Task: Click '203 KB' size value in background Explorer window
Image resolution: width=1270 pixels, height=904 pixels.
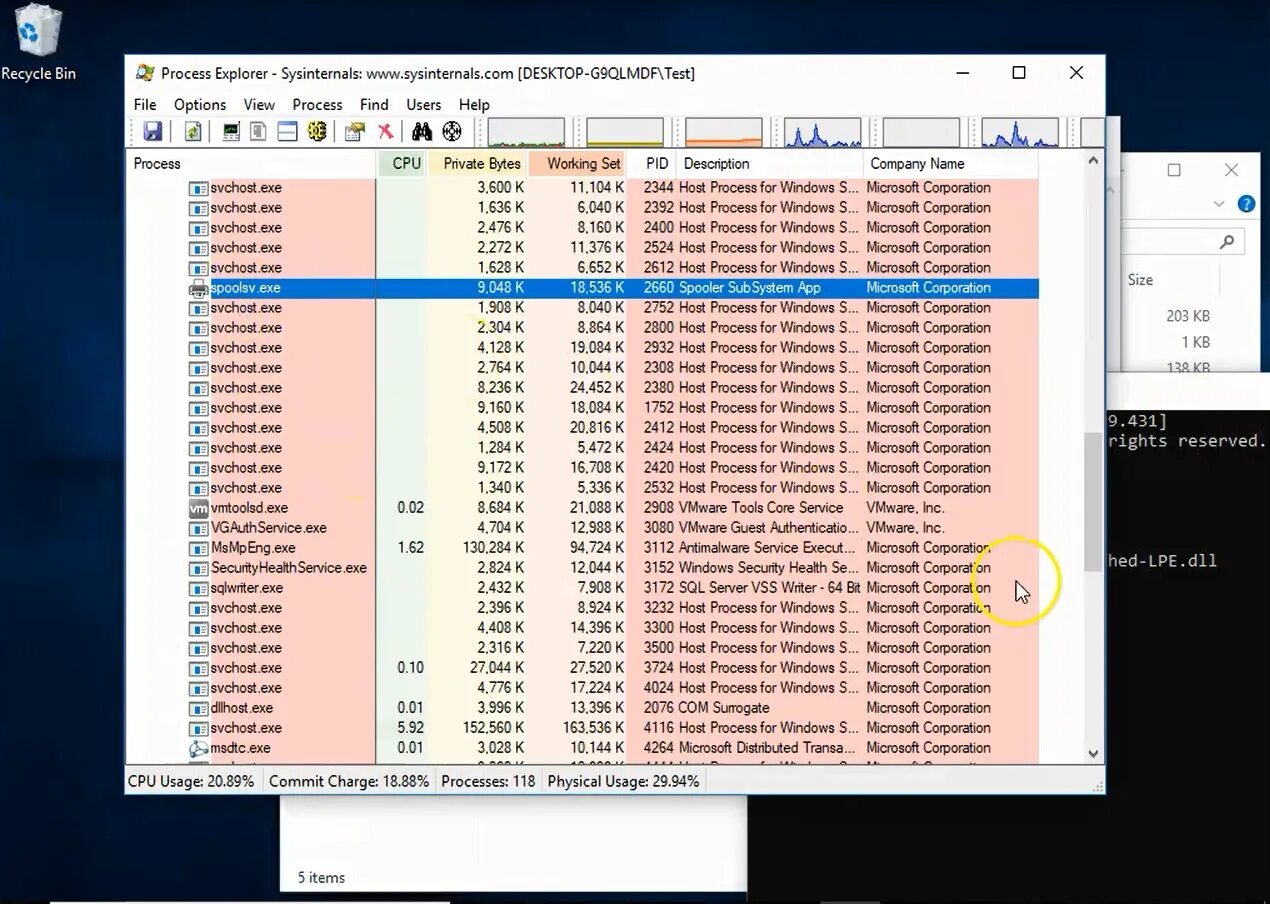Action: (1188, 316)
